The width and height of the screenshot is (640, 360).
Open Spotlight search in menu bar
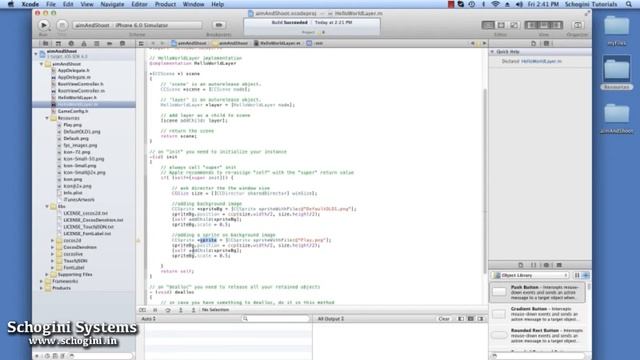click(629, 4)
